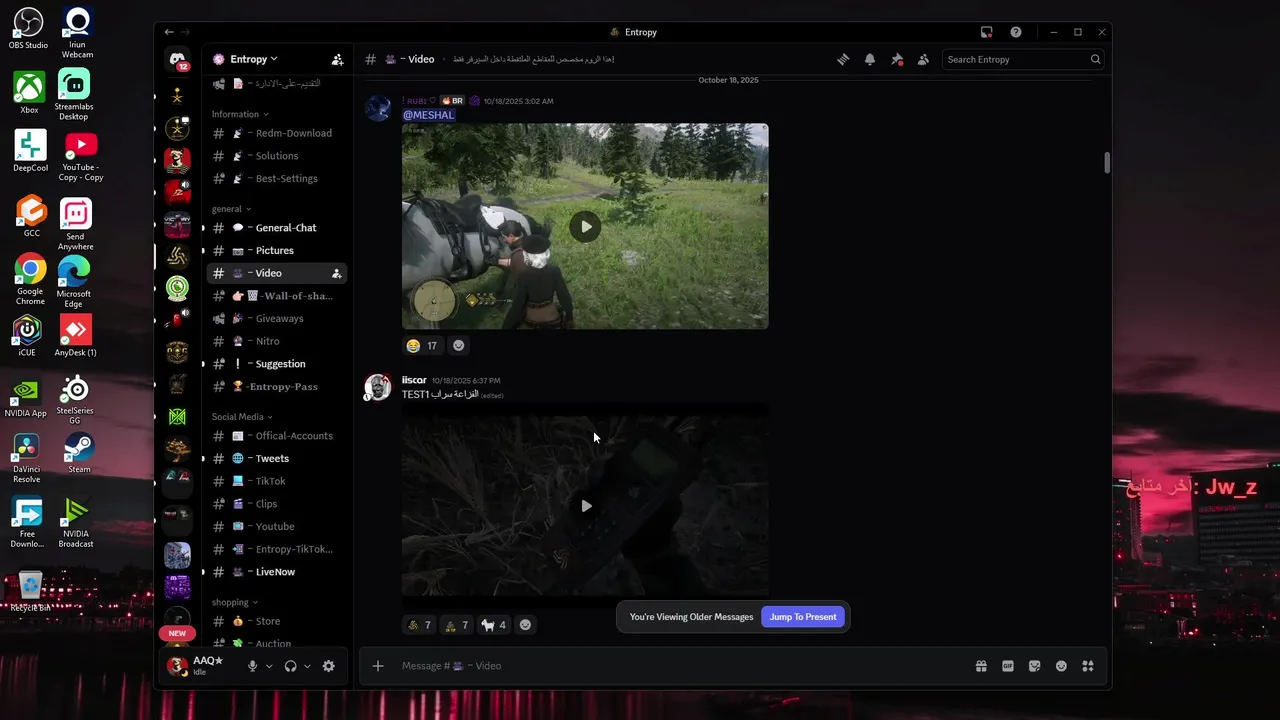This screenshot has height=720, width=1280.
Task: Open the TikTok channel
Action: tap(277, 481)
